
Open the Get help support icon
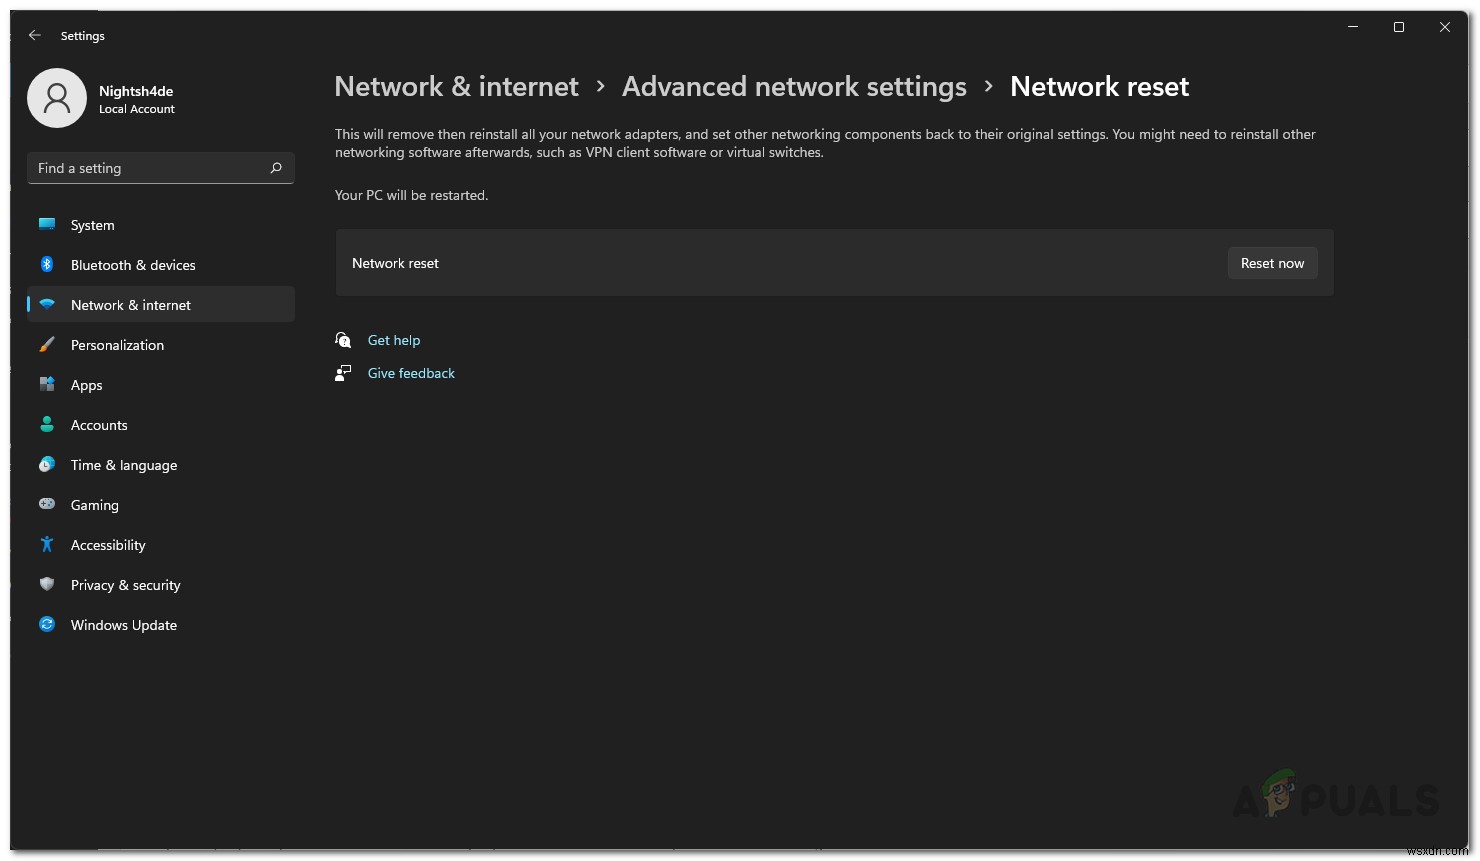[x=343, y=339]
